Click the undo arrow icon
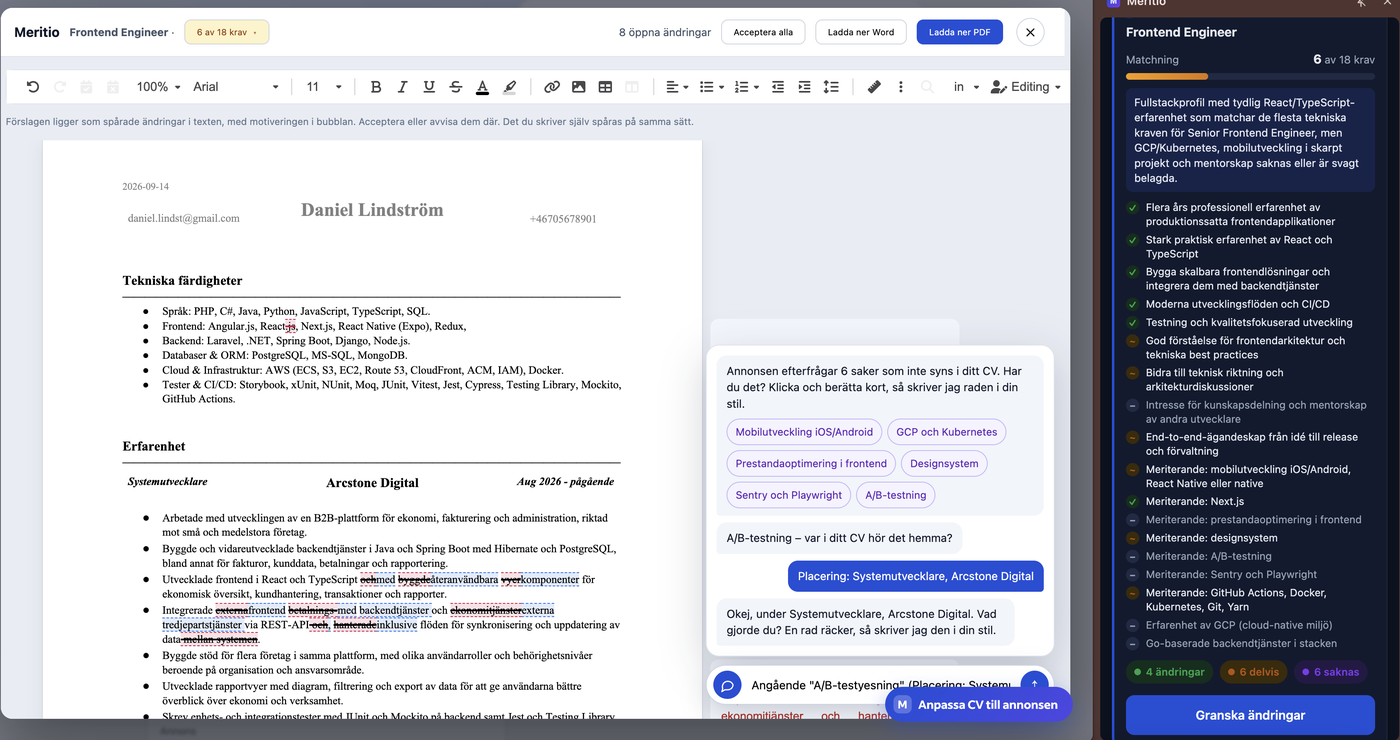The height and width of the screenshot is (740, 1400). [x=33, y=87]
